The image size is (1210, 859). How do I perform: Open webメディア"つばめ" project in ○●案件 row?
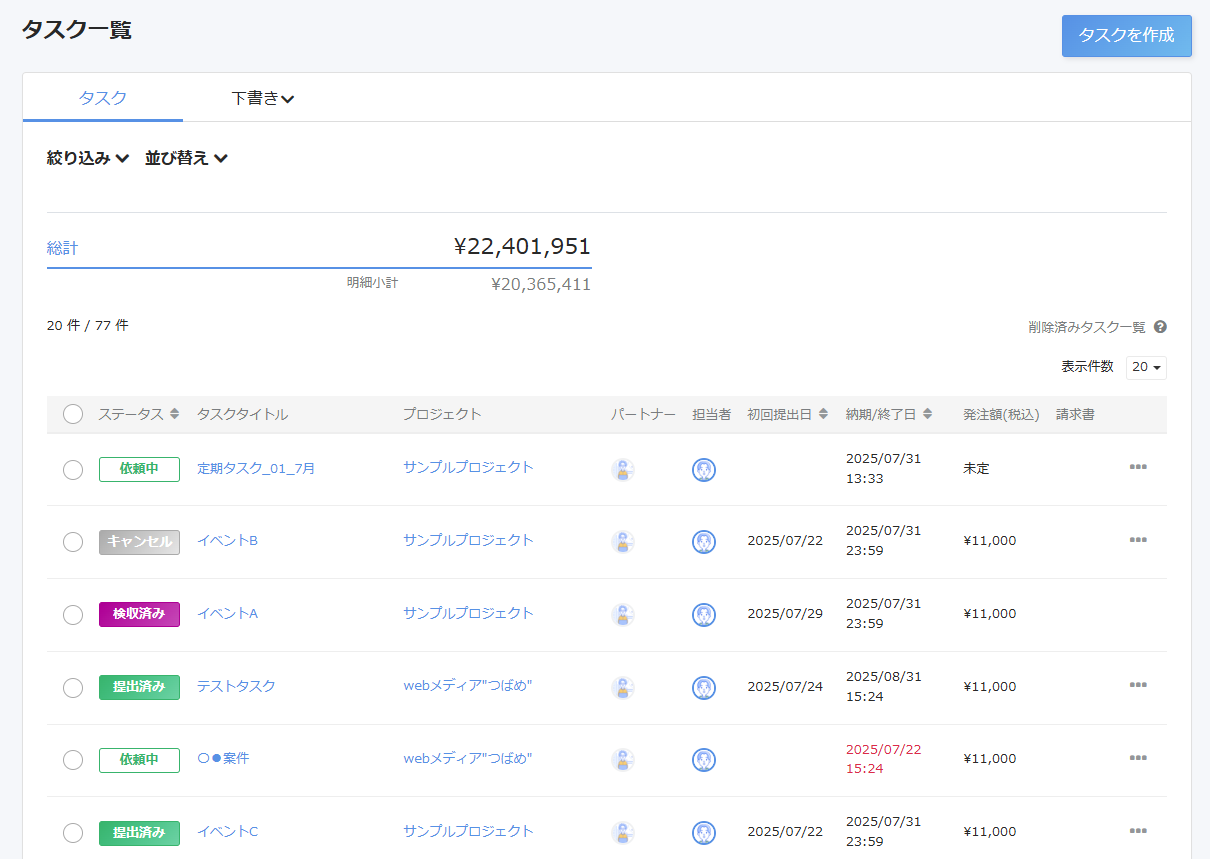coord(468,758)
